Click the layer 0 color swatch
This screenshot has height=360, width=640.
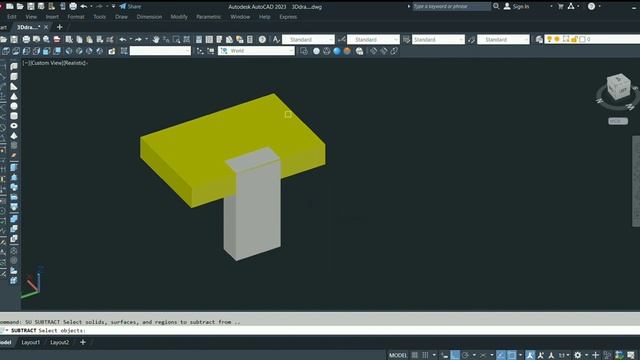coord(582,39)
